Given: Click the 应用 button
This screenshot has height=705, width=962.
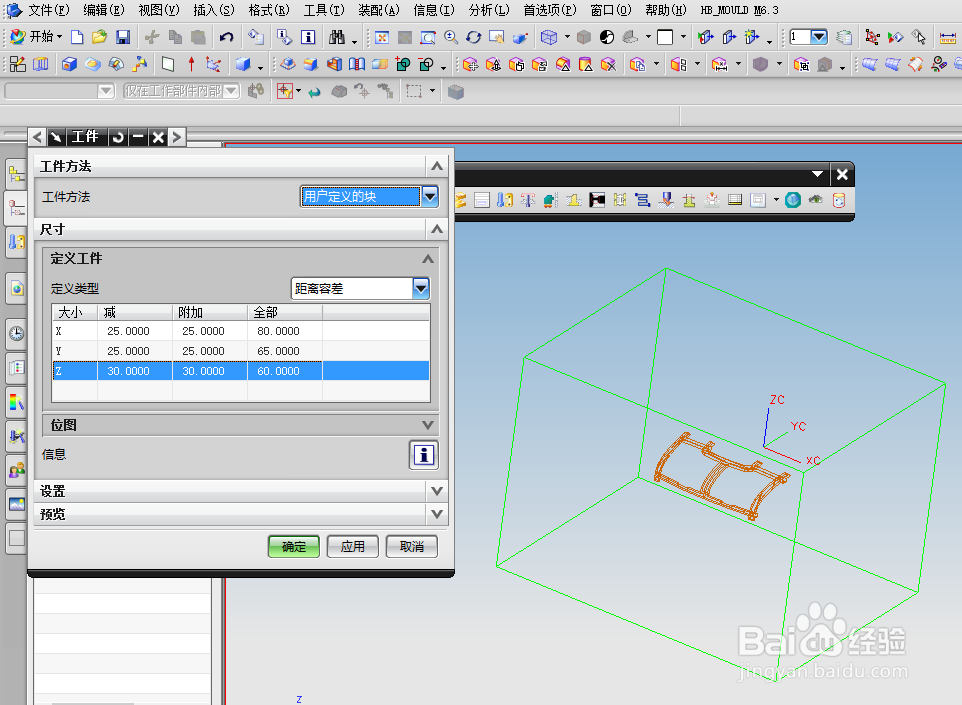Looking at the screenshot, I should pos(353,546).
